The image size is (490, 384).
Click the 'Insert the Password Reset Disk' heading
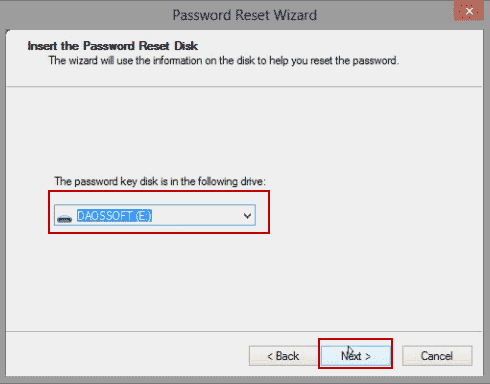pos(113,46)
